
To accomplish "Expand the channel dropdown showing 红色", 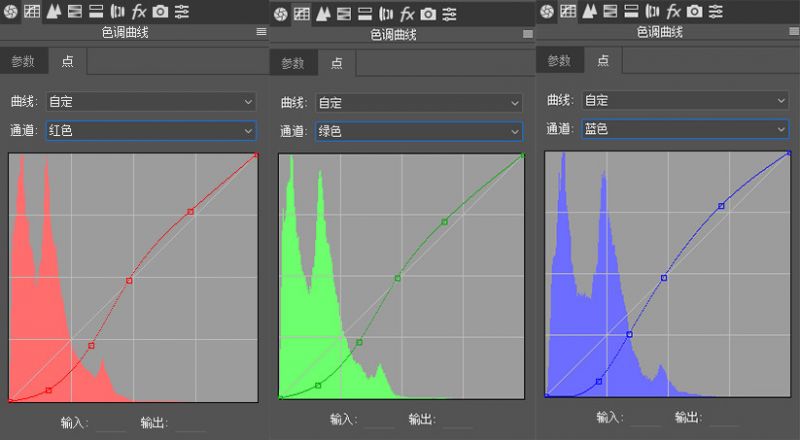I will click(x=151, y=130).
